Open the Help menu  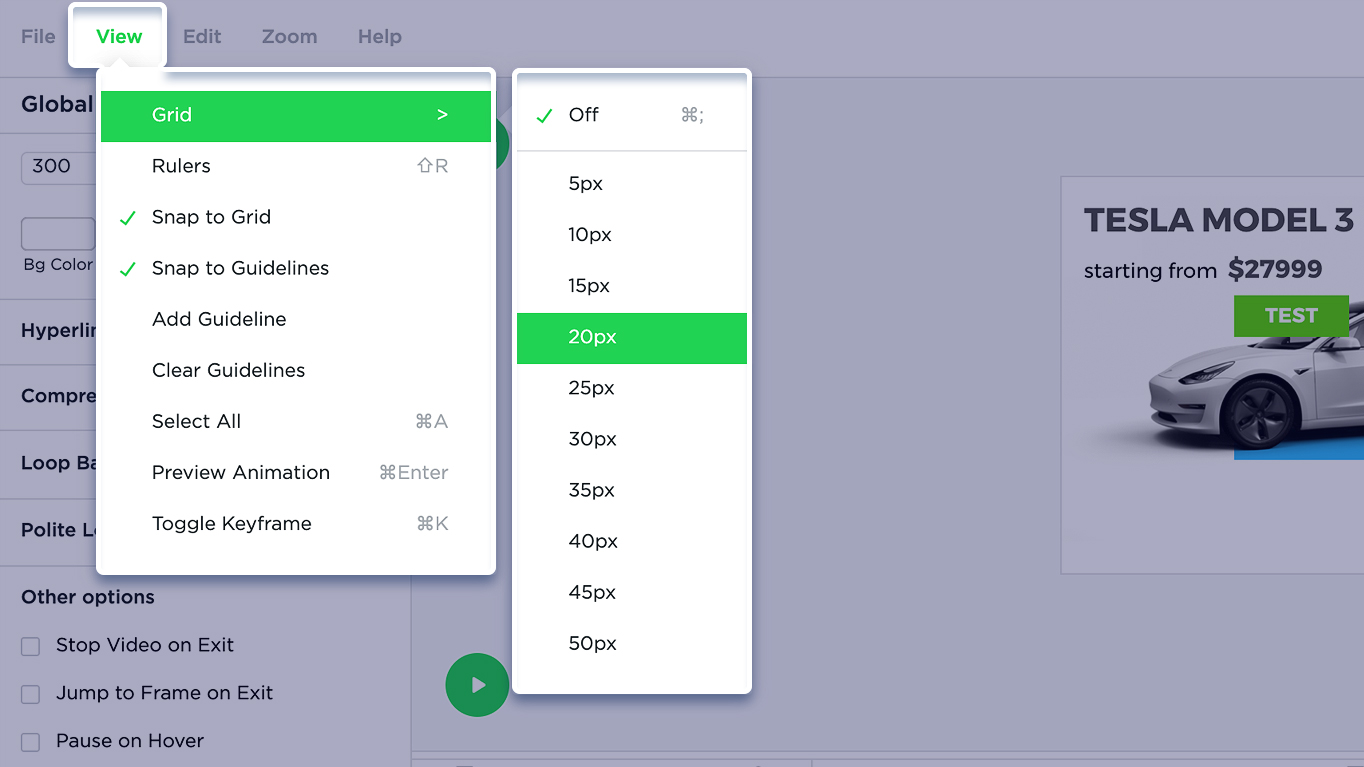pyautogui.click(x=380, y=36)
